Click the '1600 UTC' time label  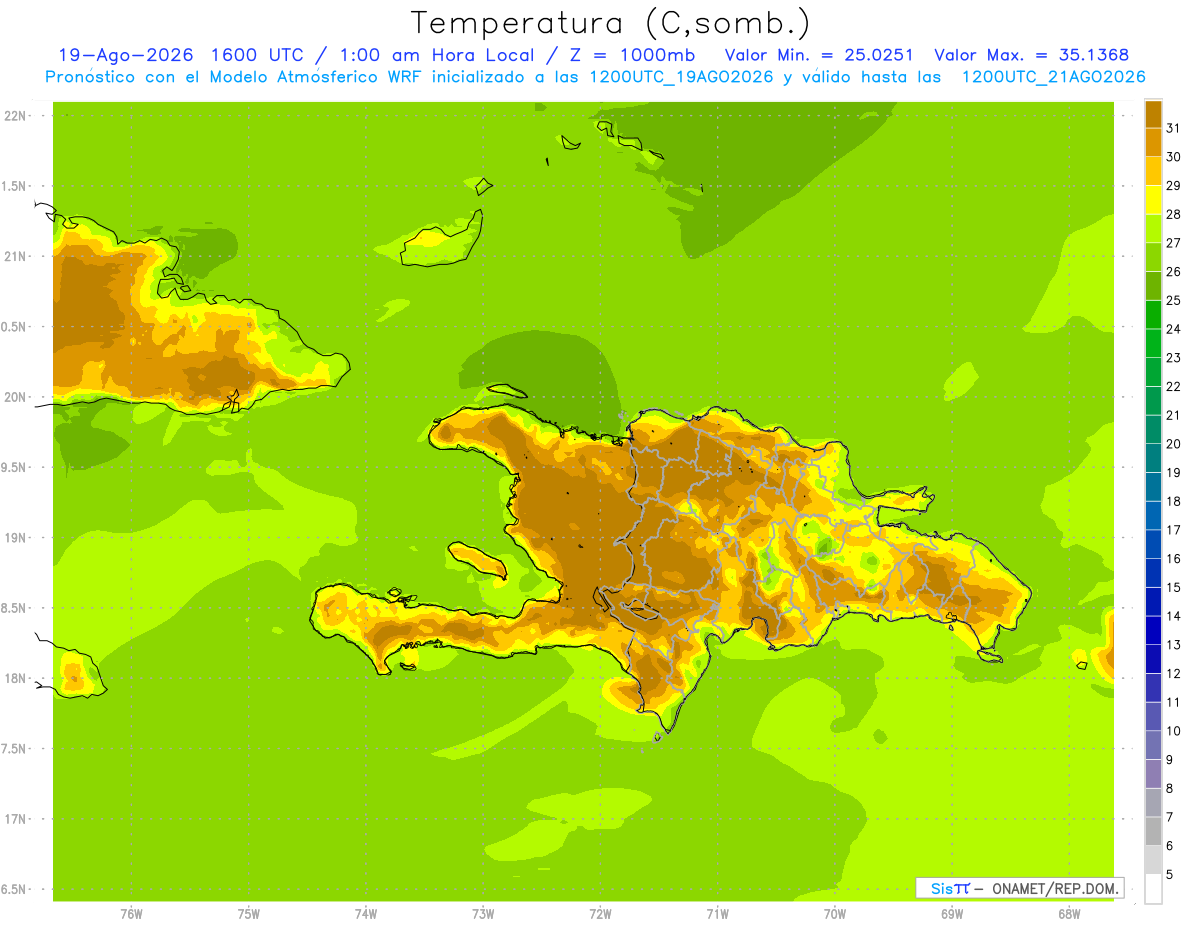coord(259,55)
